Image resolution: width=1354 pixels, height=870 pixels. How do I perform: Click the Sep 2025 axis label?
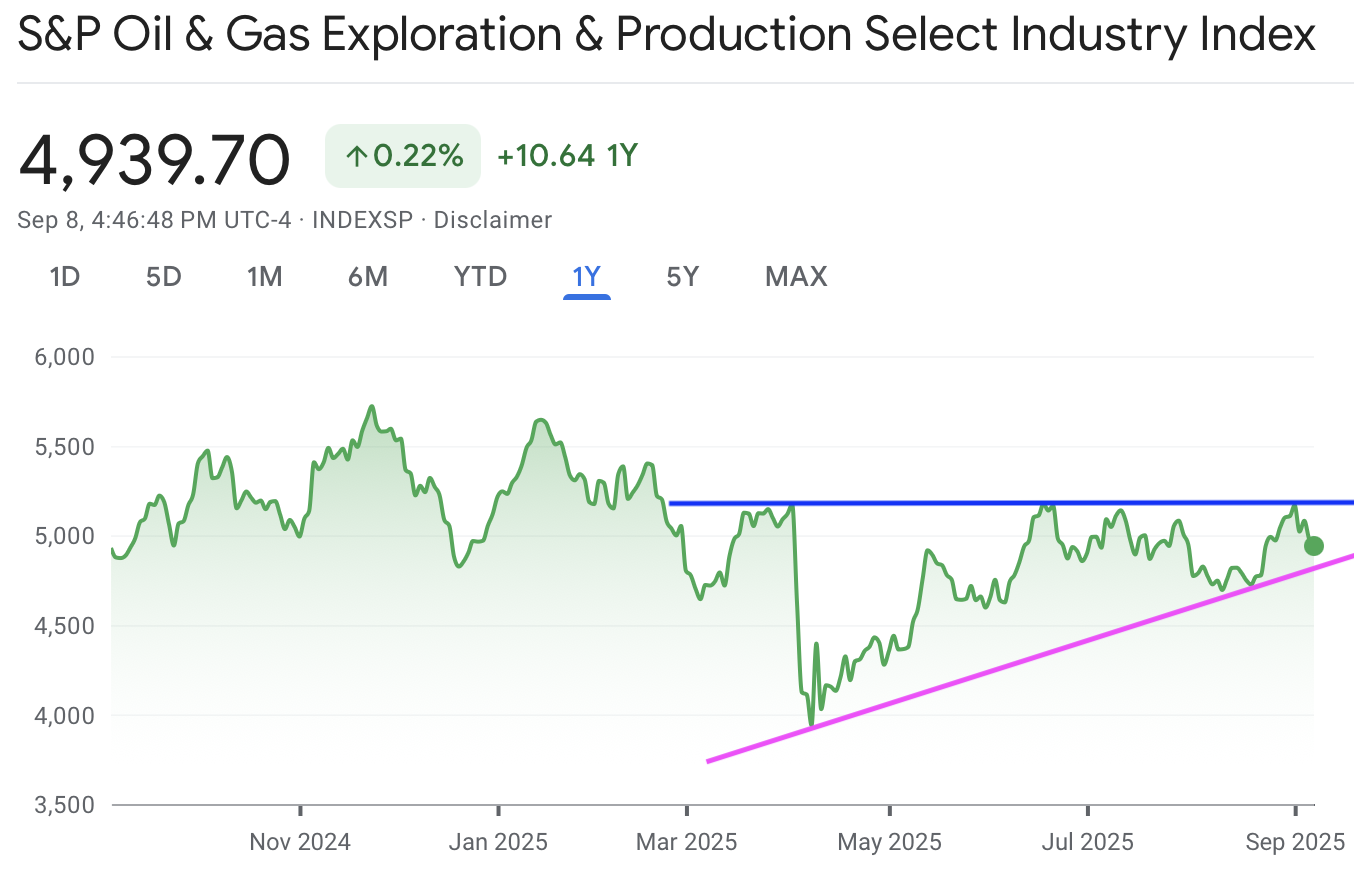tap(1295, 842)
